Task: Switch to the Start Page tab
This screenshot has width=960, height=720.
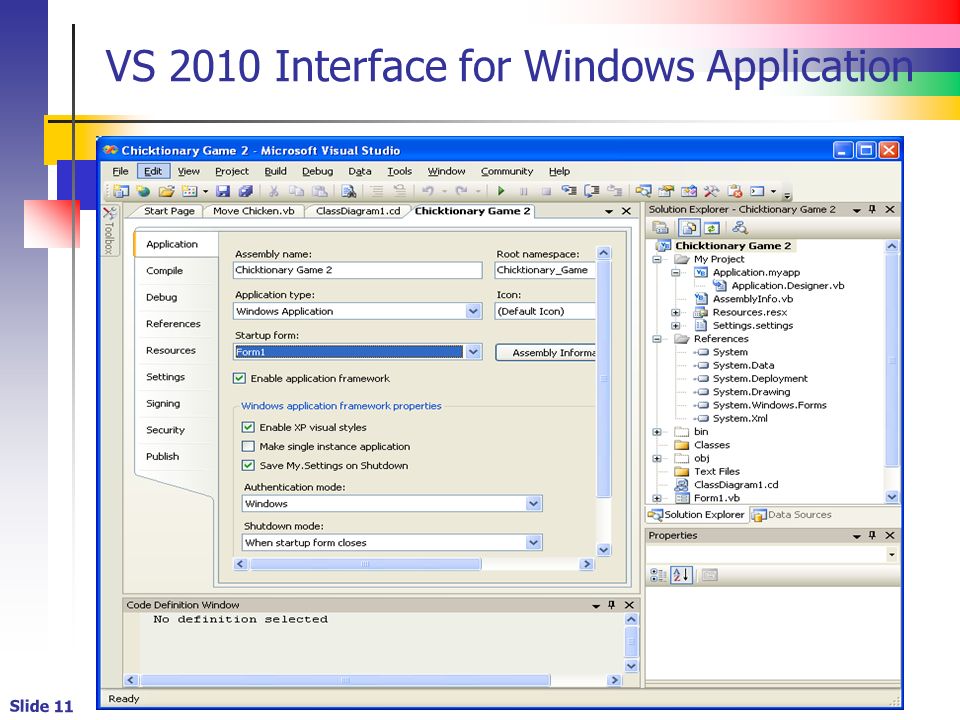Action: pos(169,211)
